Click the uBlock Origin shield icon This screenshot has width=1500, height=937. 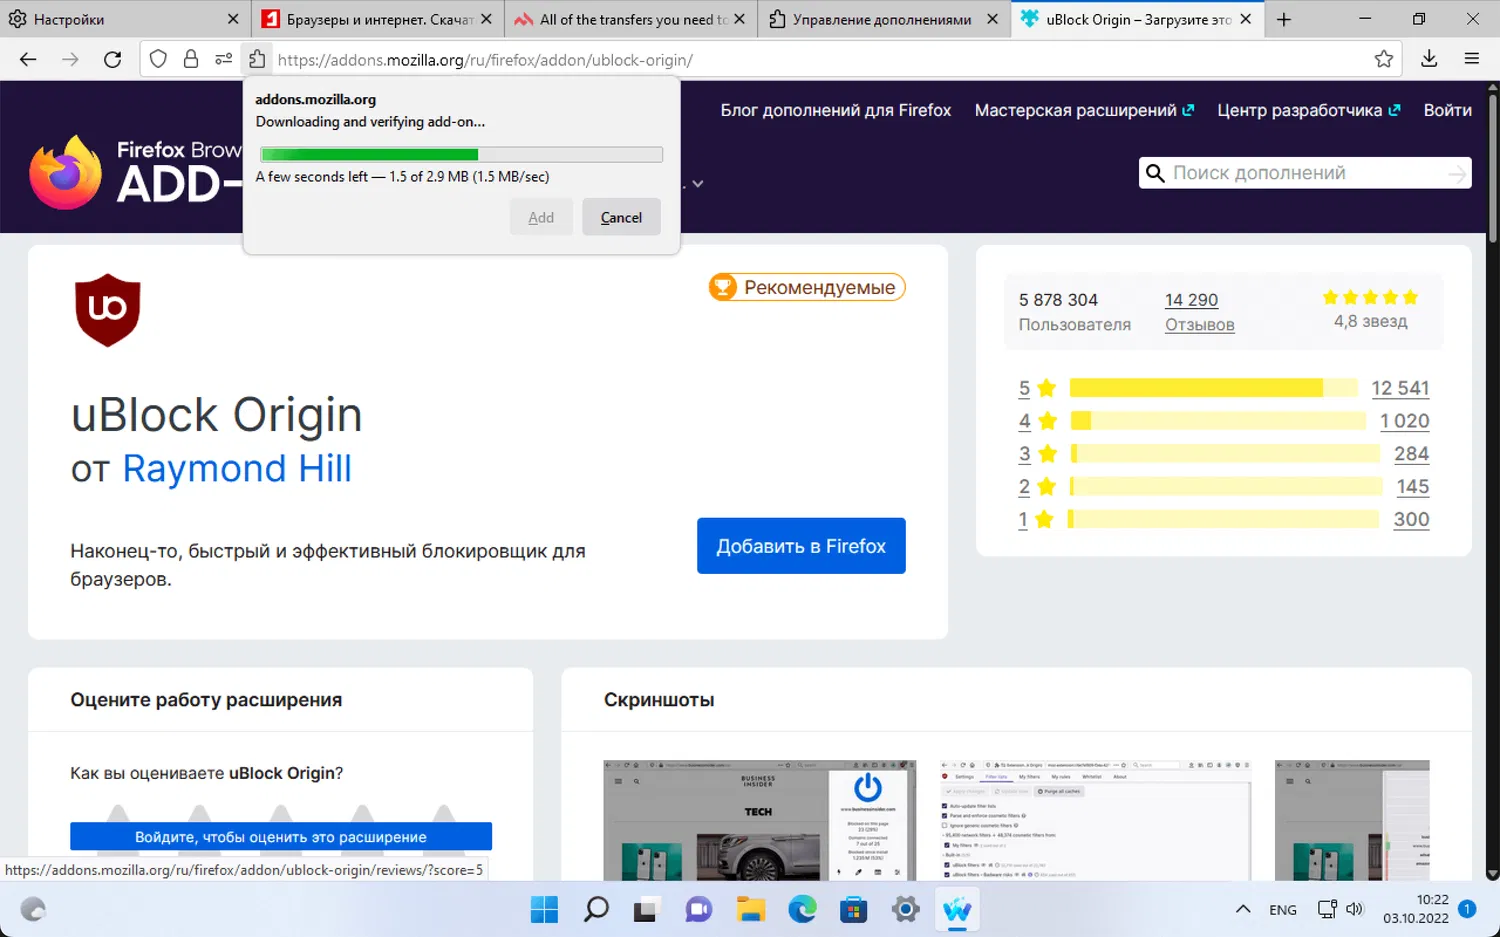click(108, 310)
